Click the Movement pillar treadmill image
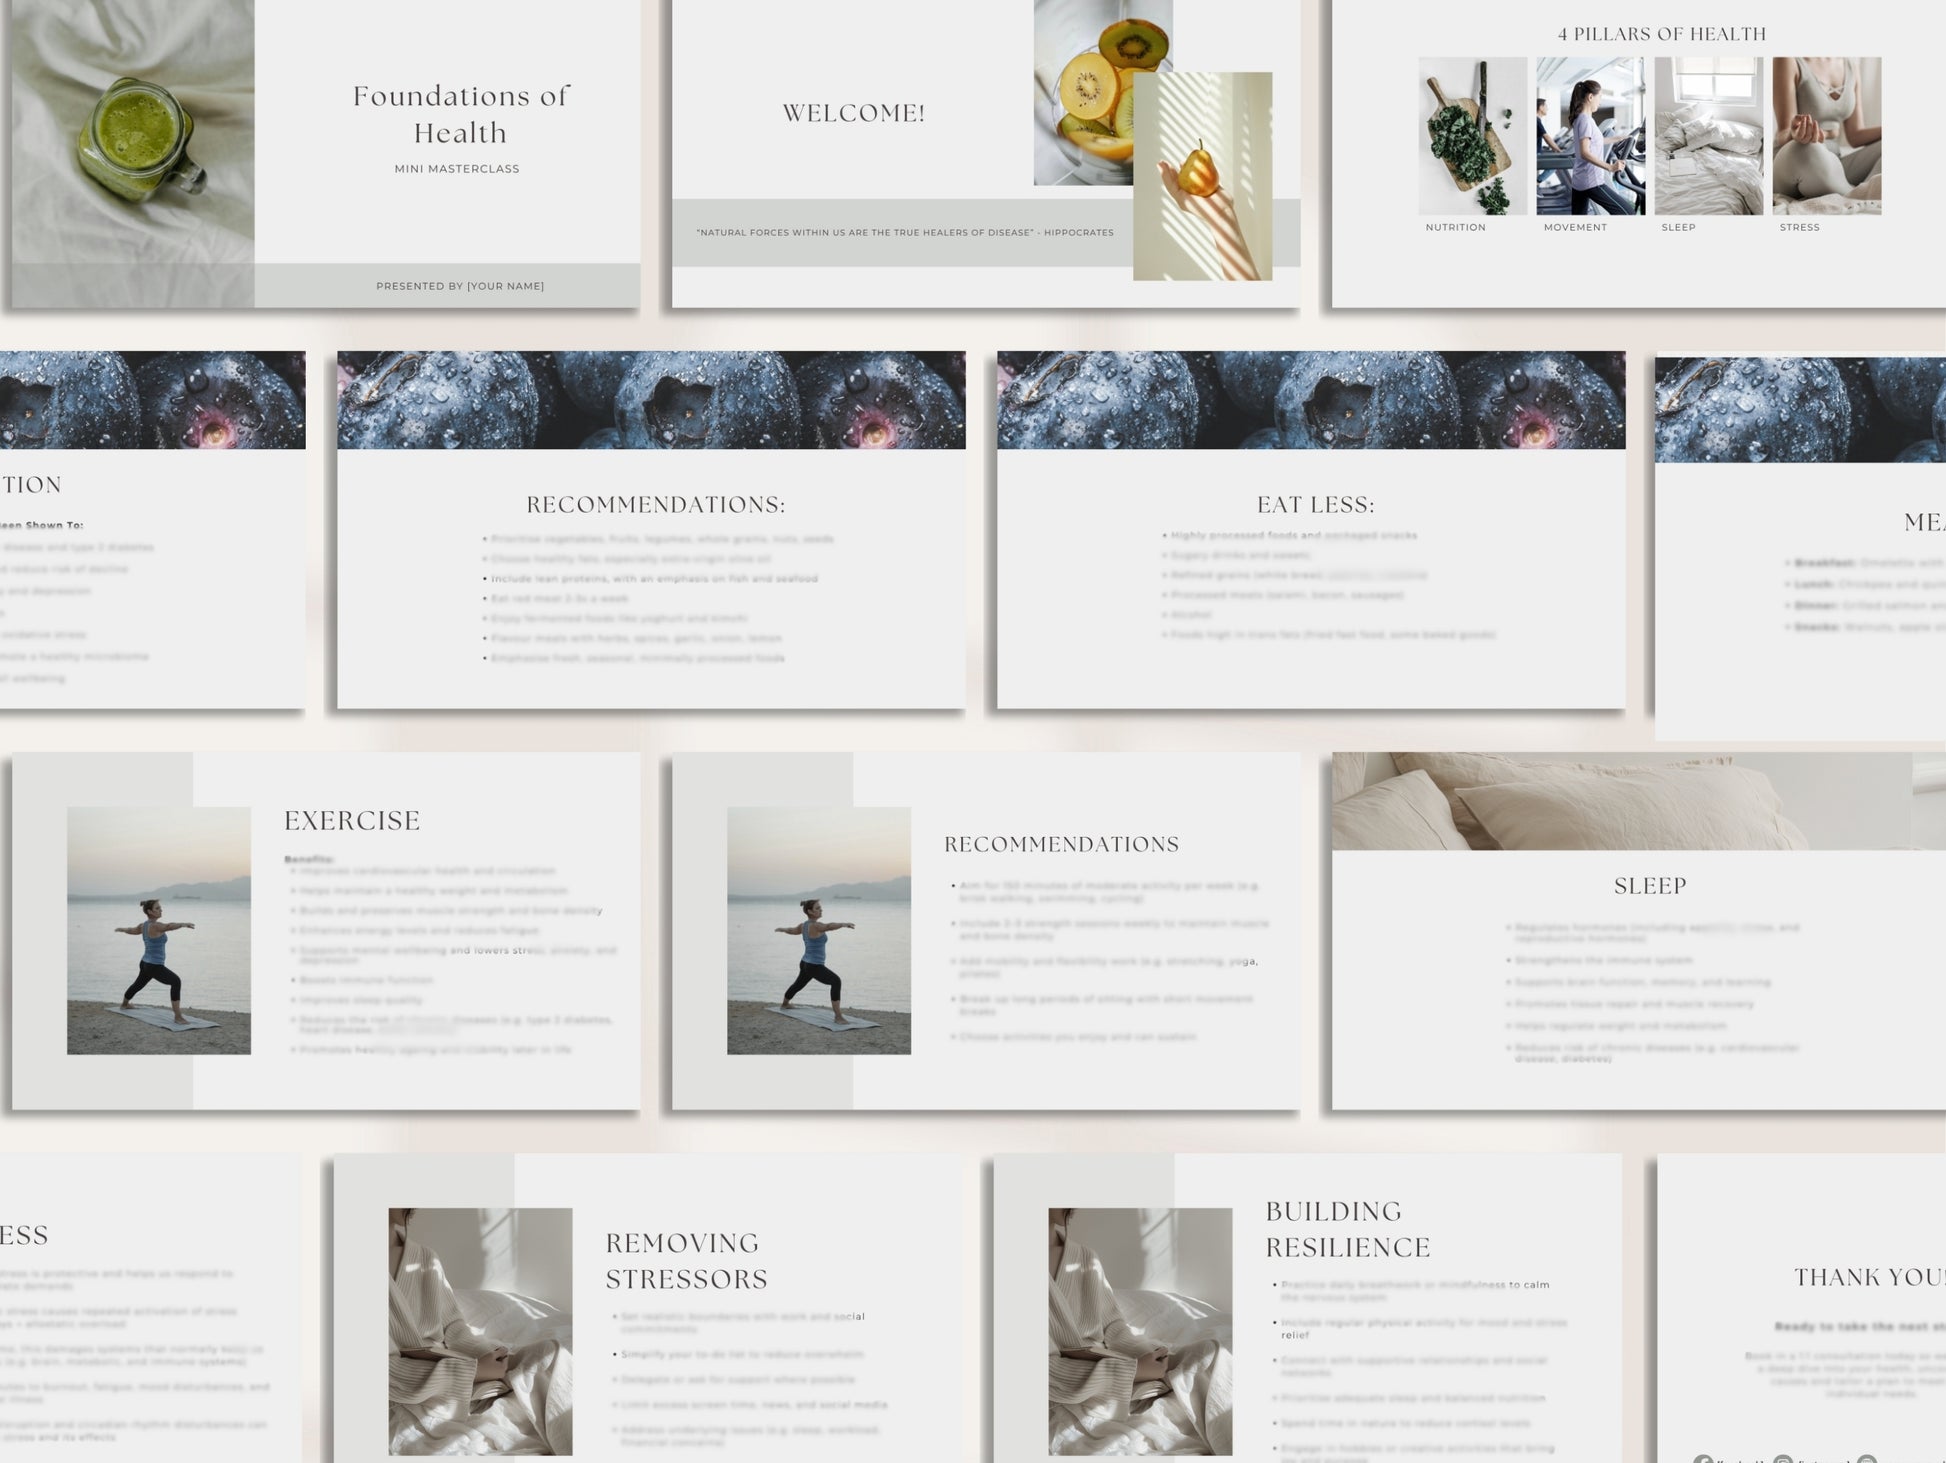Image resolution: width=1946 pixels, height=1463 pixels. [1590, 136]
